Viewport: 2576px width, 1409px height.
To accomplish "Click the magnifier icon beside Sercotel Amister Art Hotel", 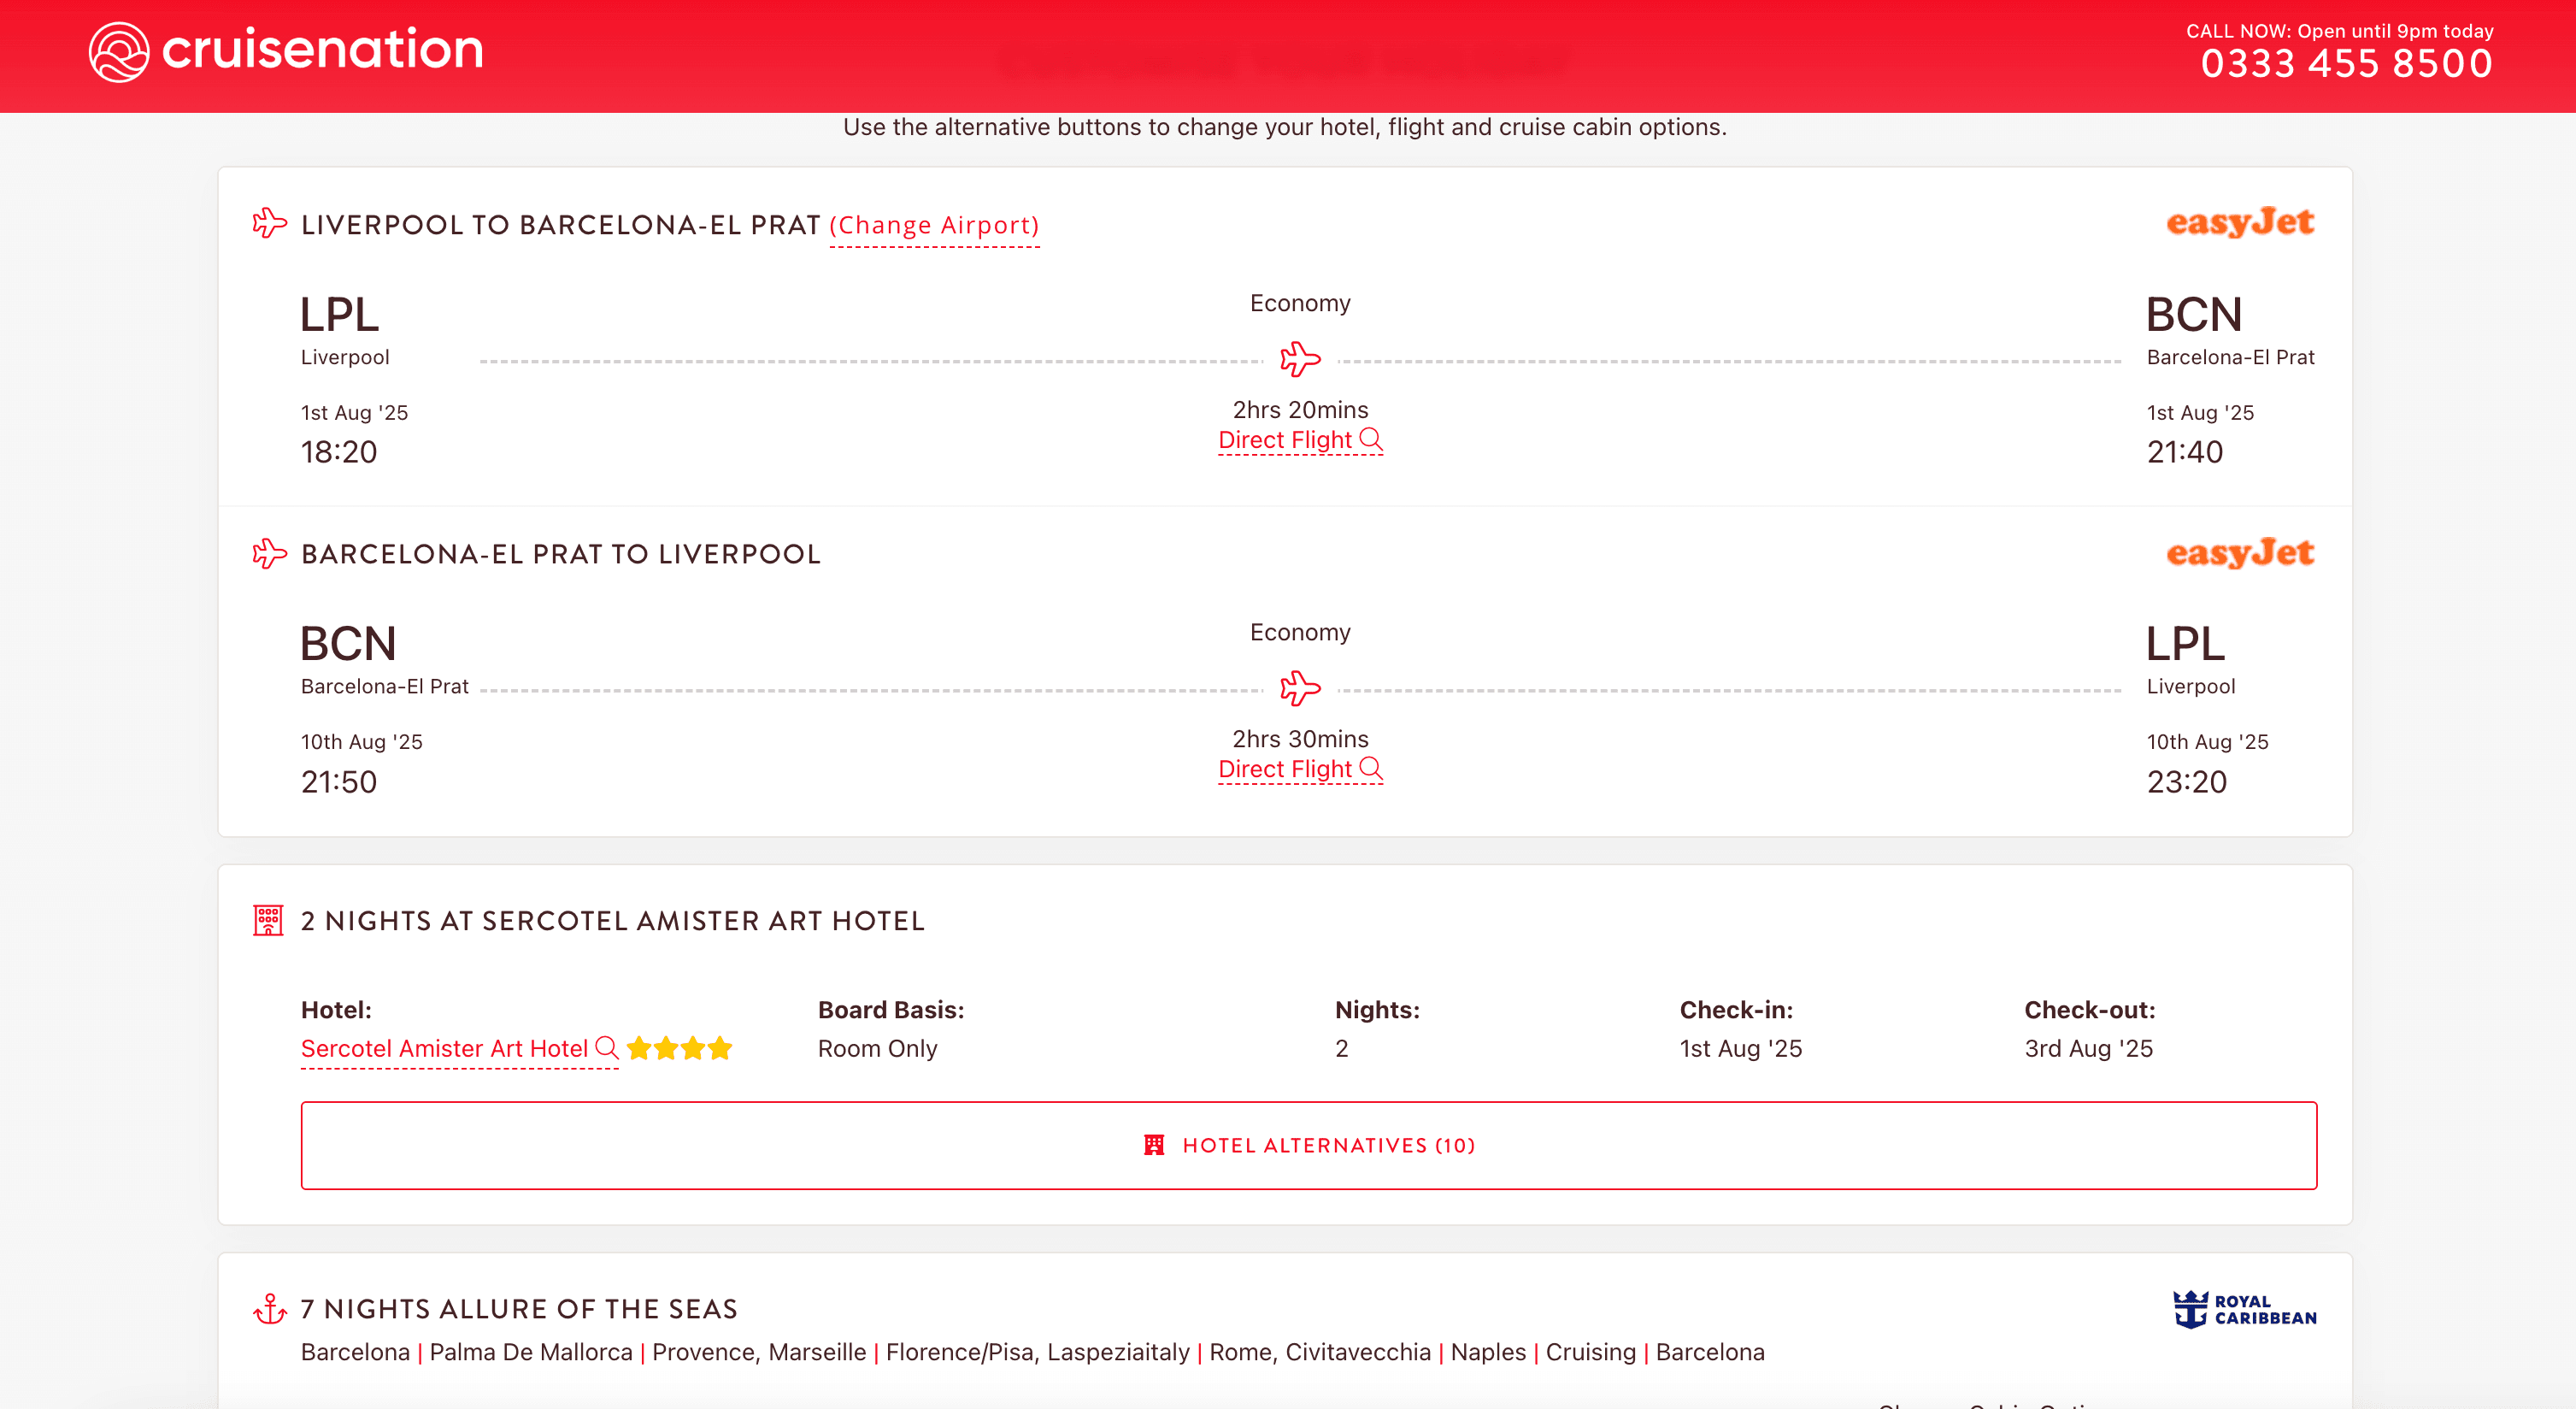I will [x=607, y=1047].
